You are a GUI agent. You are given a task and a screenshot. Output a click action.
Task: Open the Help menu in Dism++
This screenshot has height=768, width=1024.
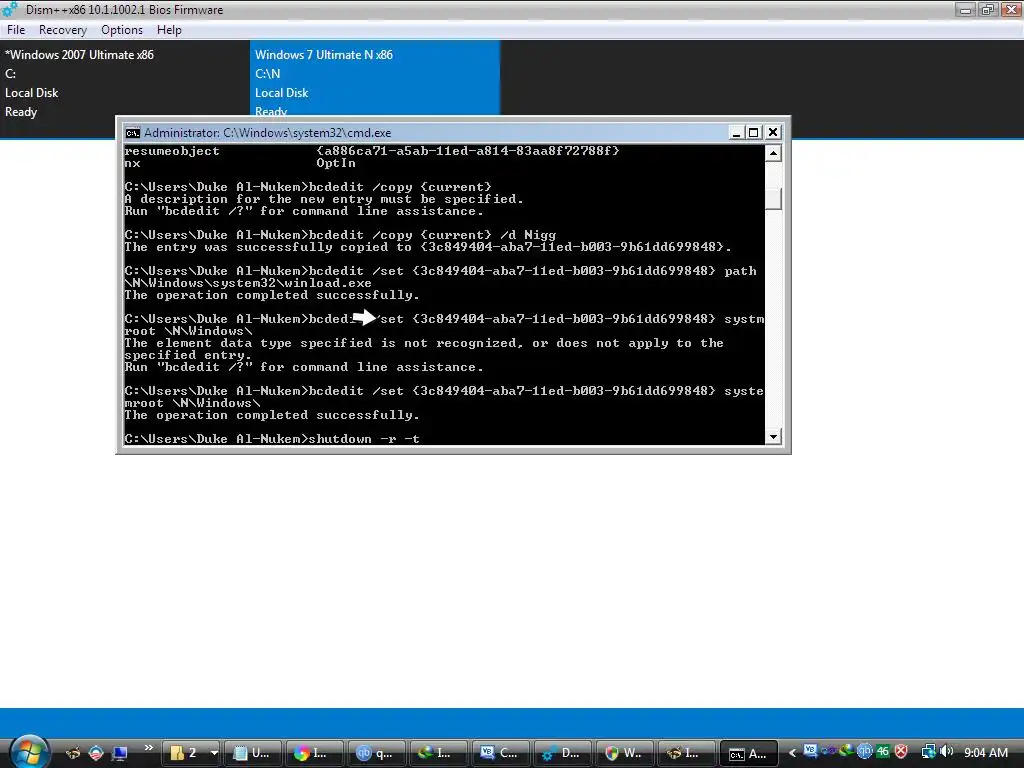coord(169,30)
